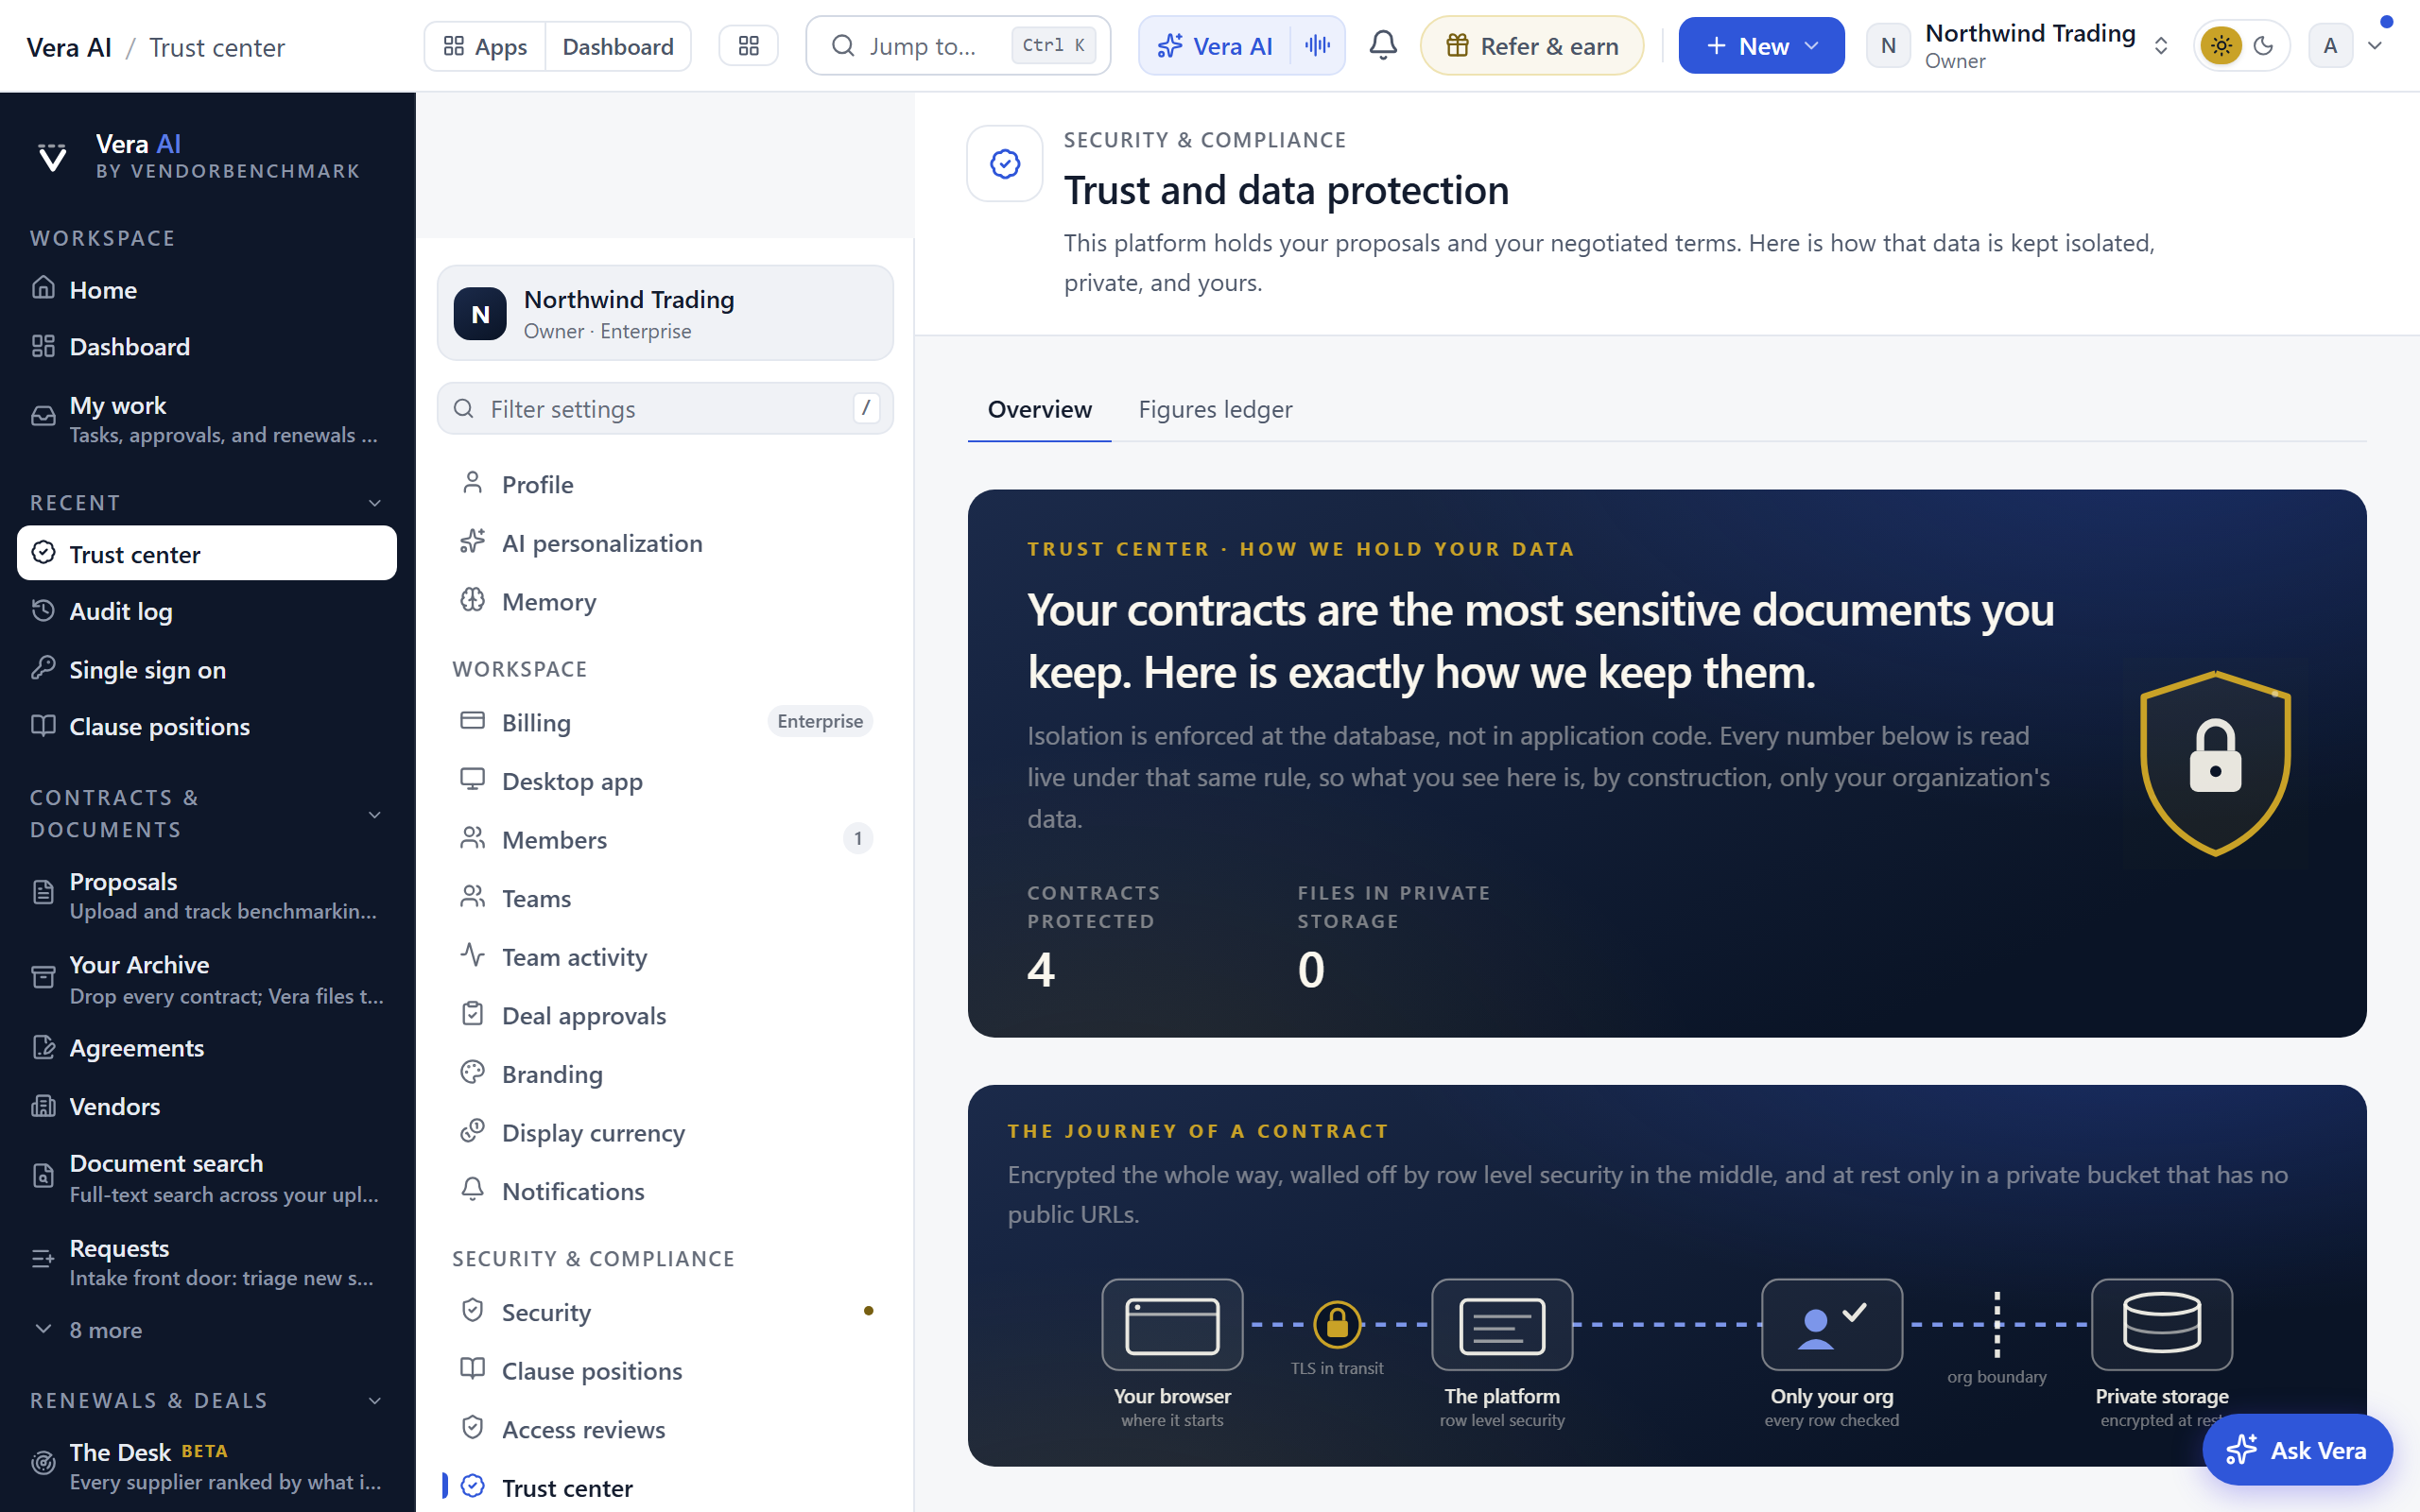Click the Desk target icon

click(x=43, y=1464)
